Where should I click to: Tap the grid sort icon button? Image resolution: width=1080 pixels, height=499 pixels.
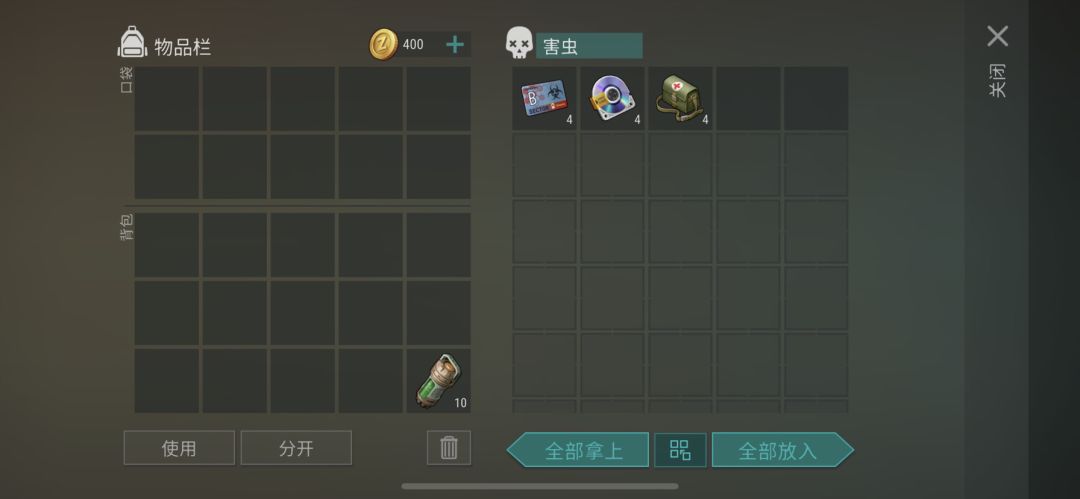[680, 450]
